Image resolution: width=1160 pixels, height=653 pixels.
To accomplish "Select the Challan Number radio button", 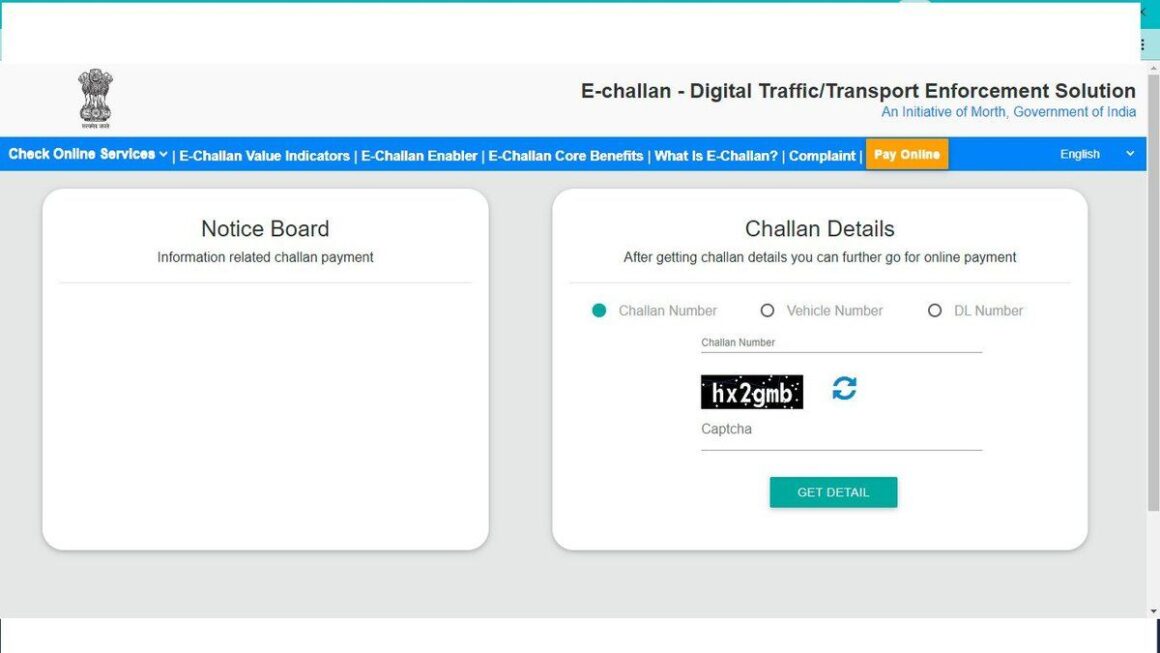I will tap(599, 310).
